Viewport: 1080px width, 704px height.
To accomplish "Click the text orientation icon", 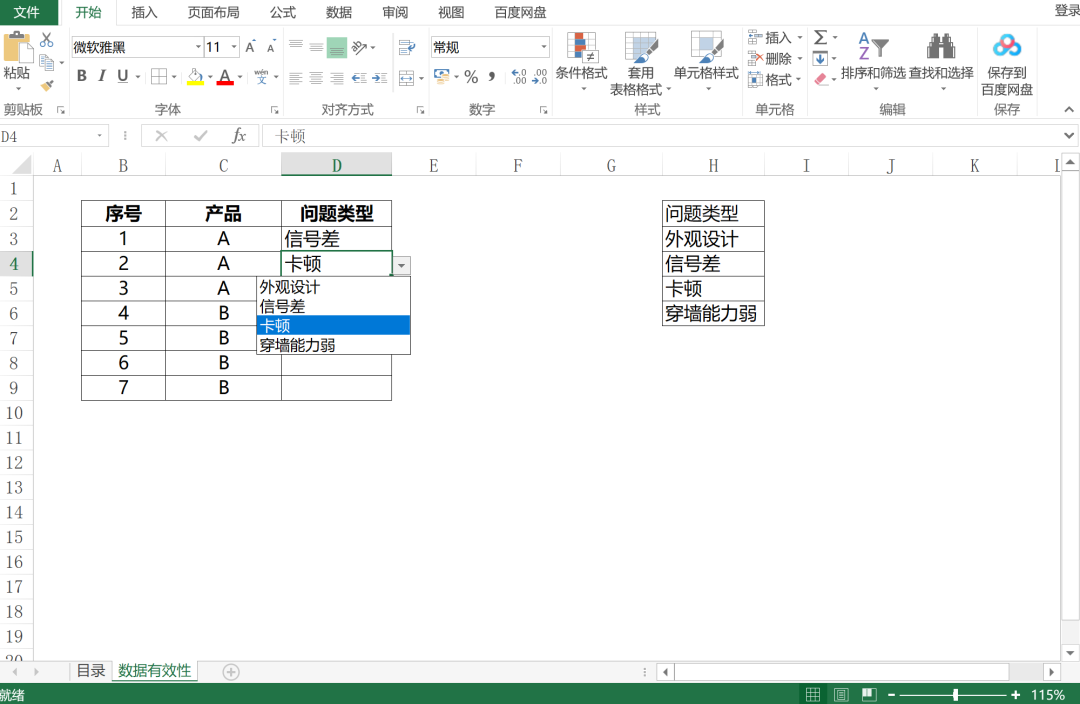I will click(360, 47).
